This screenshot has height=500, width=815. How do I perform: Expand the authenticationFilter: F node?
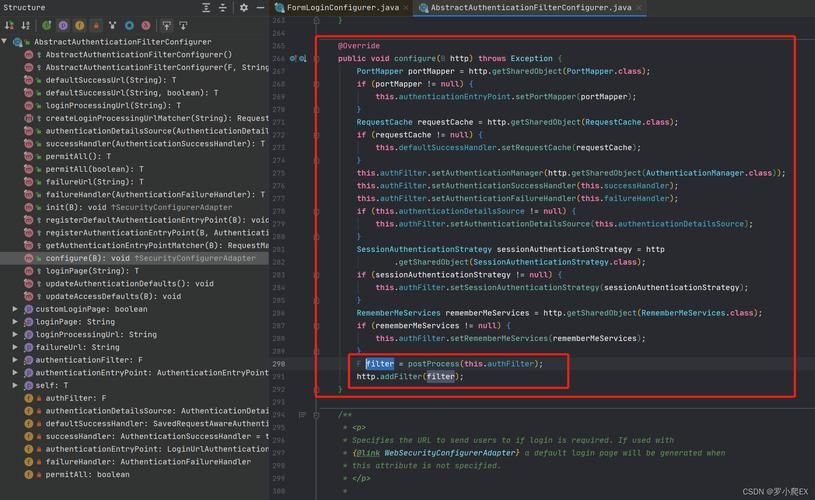click(15, 360)
